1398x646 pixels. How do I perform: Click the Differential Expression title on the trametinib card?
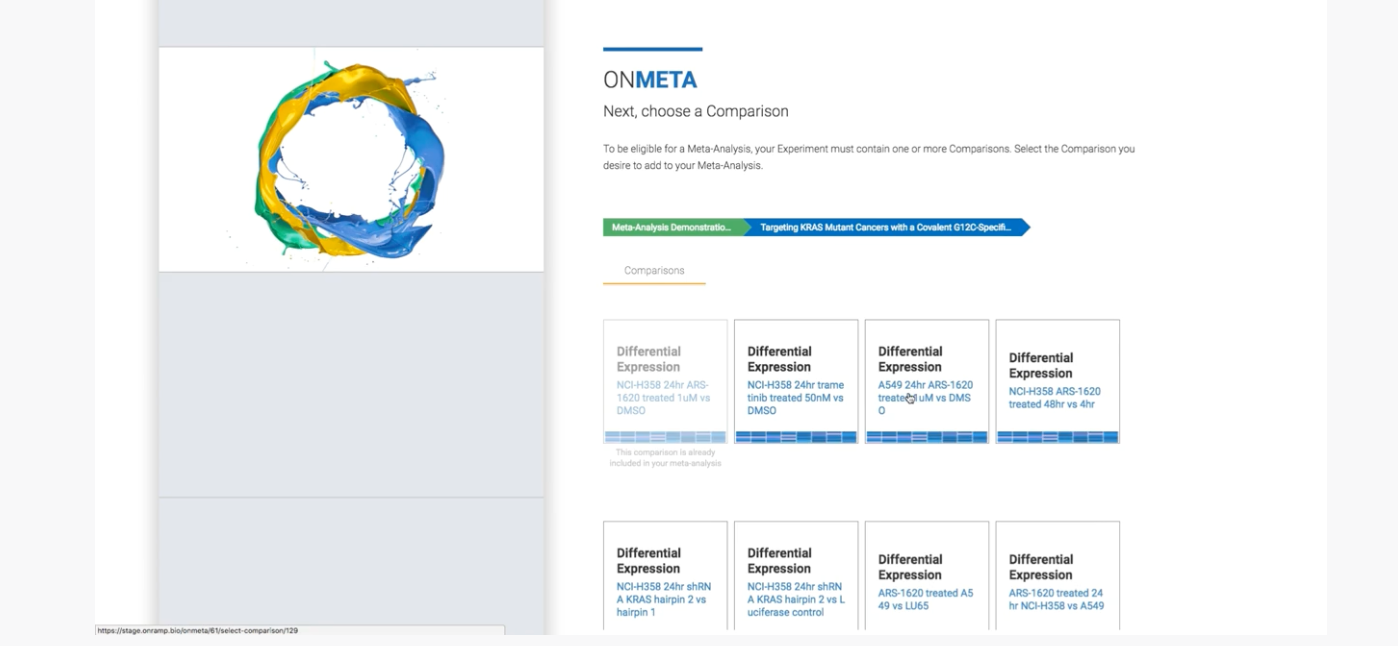coord(779,359)
